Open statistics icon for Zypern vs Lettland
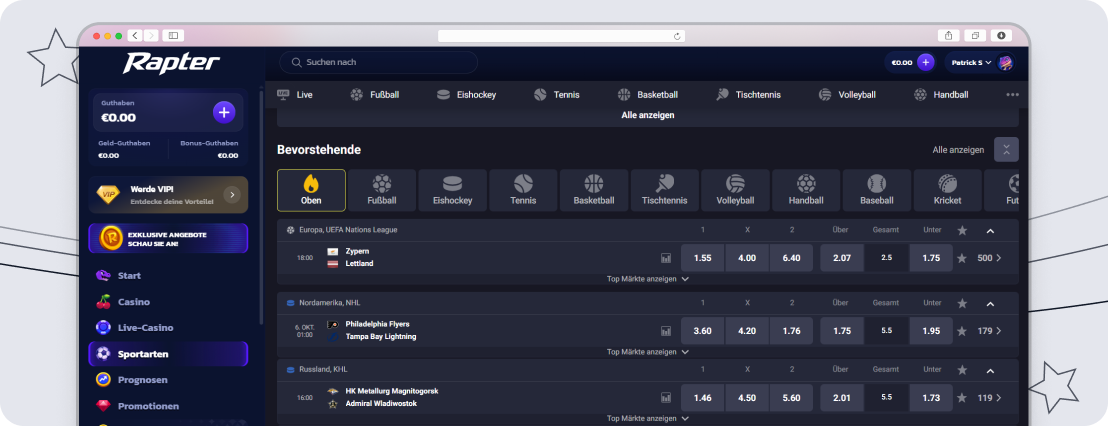 click(666, 258)
